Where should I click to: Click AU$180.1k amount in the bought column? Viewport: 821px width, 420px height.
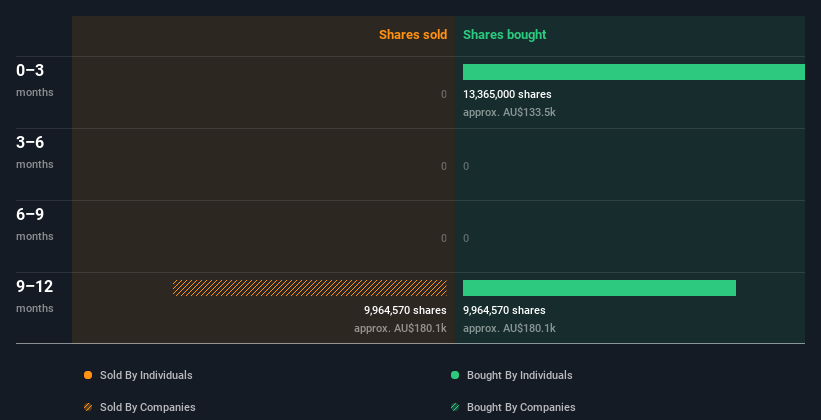click(x=509, y=328)
